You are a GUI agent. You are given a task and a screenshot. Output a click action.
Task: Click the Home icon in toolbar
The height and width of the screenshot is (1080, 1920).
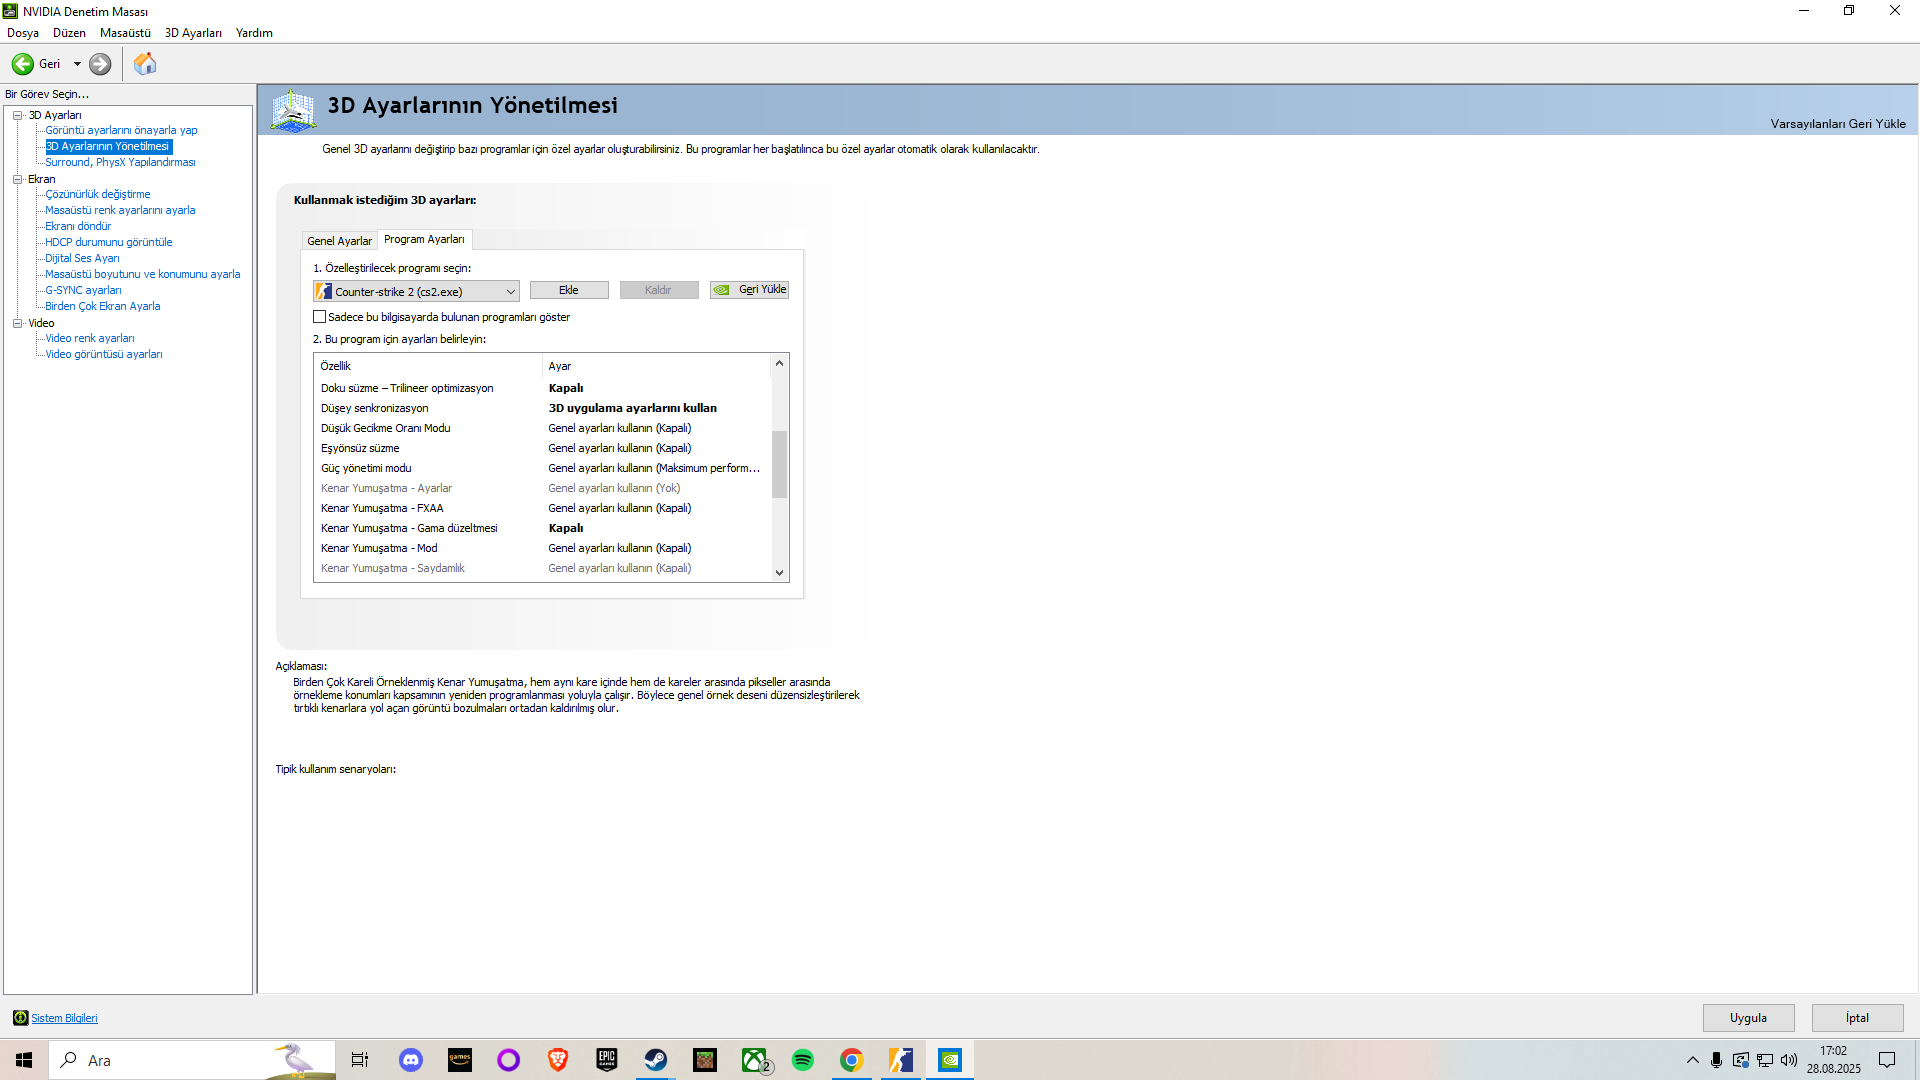145,64
